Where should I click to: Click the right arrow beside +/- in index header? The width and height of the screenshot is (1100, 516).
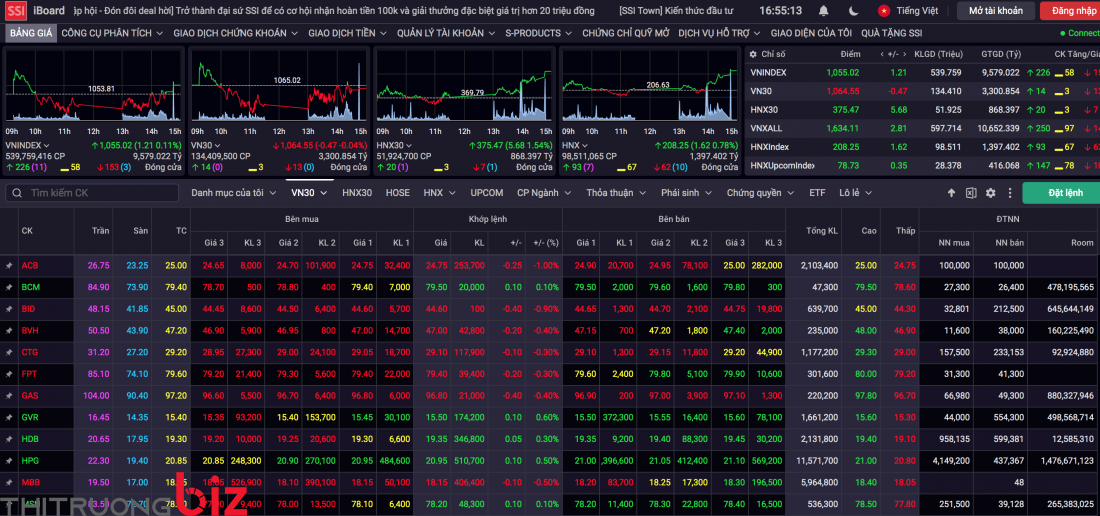[906, 54]
